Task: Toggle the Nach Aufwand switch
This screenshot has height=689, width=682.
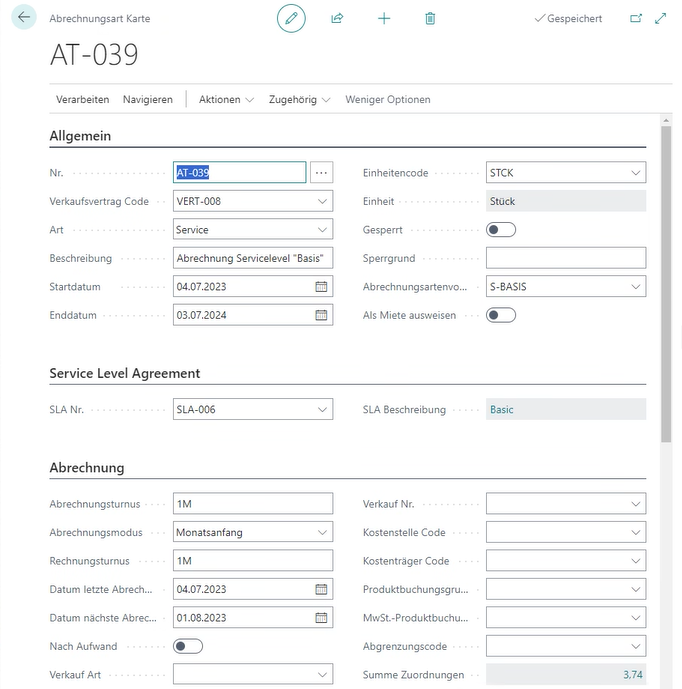Action: tap(188, 647)
